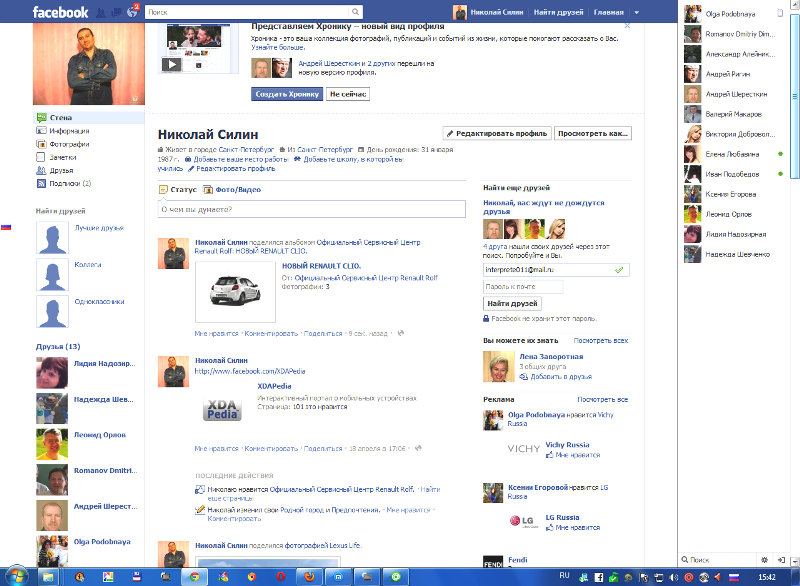Viewport: 800px width, 586px height.
Task: Click the Windows Start button
Action: tap(16, 577)
